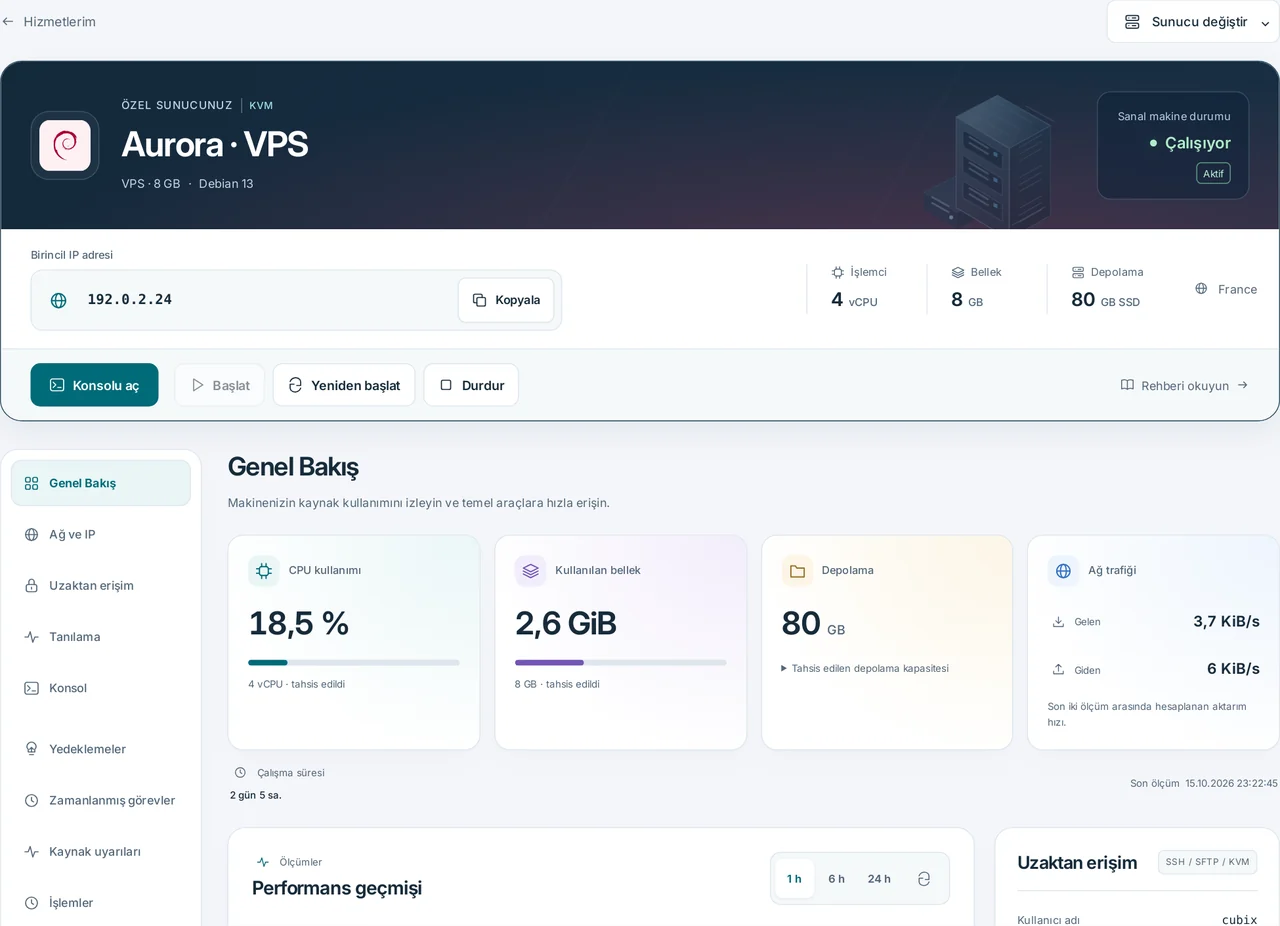Image resolution: width=1280 pixels, height=926 pixels.
Task: Click the memory usage progress bar
Action: (x=621, y=662)
